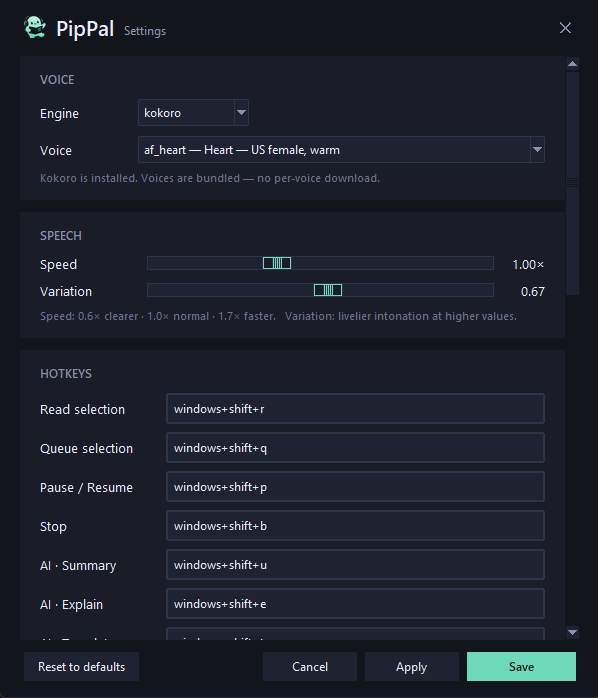This screenshot has width=598, height=698.
Task: Click the HOTKEYS section heading
Action: point(66,373)
